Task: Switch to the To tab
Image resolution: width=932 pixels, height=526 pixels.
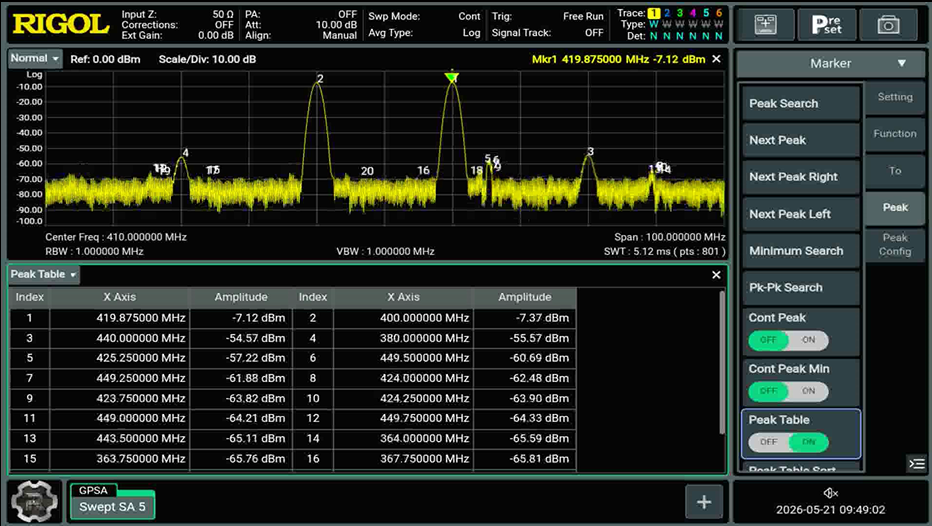Action: tap(895, 171)
